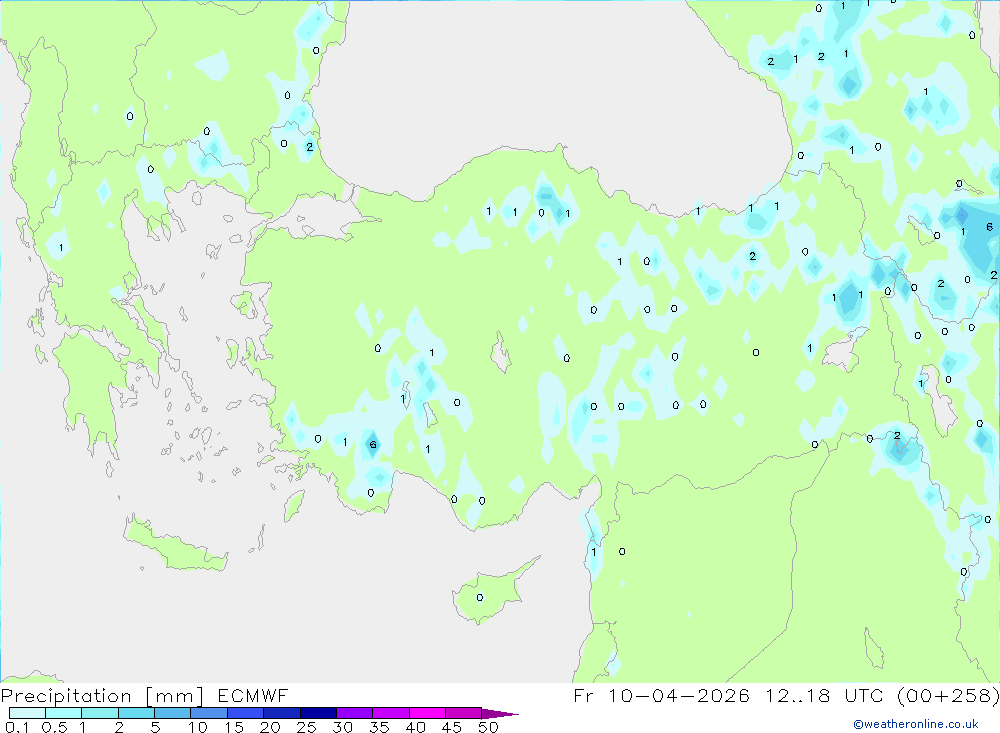Viewport: 1000px width, 733px height.
Task: Click the "ECMWF" model label
Action: pos(253,696)
